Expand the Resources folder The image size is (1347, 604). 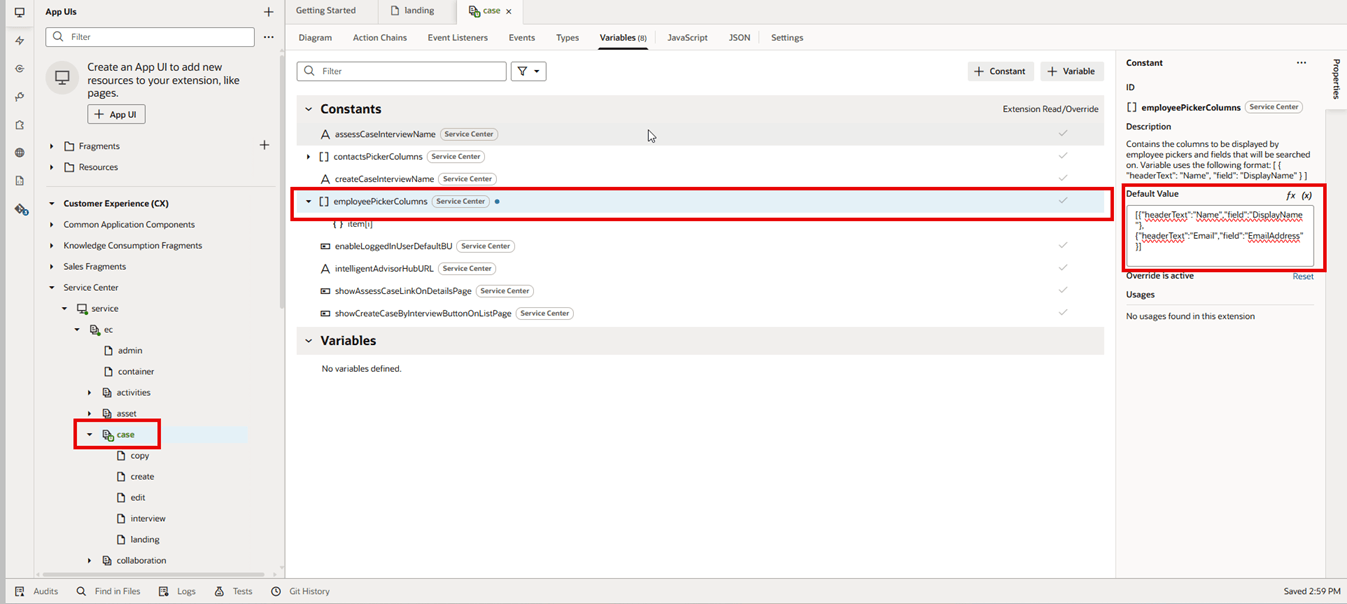click(x=52, y=167)
